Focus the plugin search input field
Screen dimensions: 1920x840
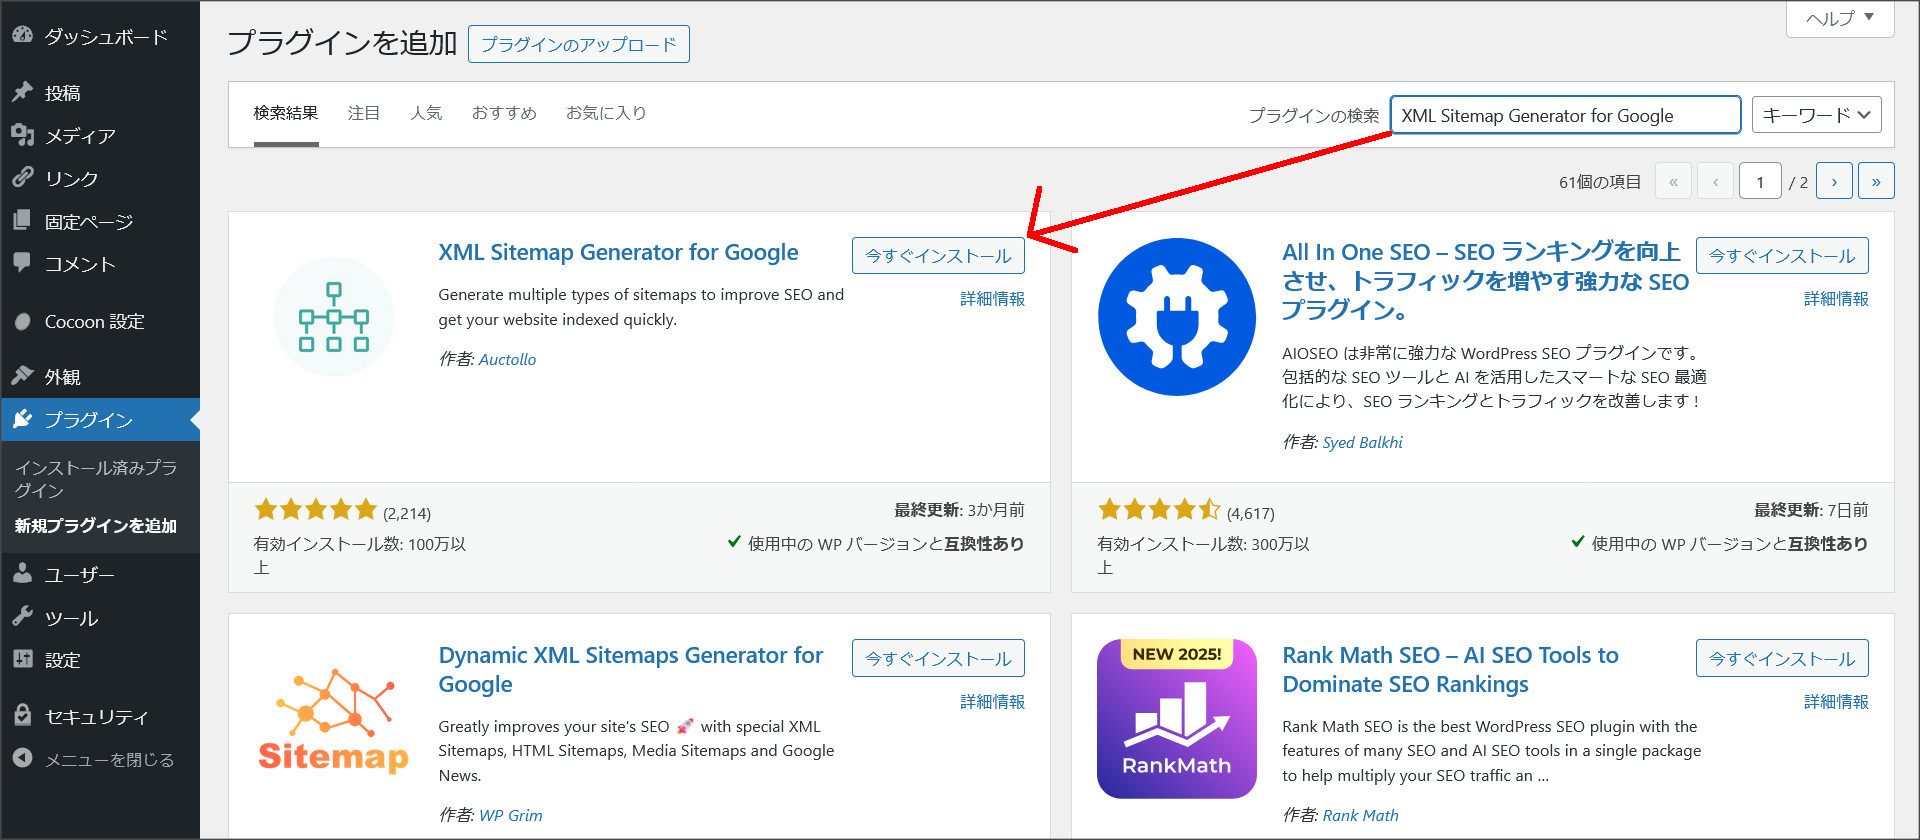[1565, 115]
